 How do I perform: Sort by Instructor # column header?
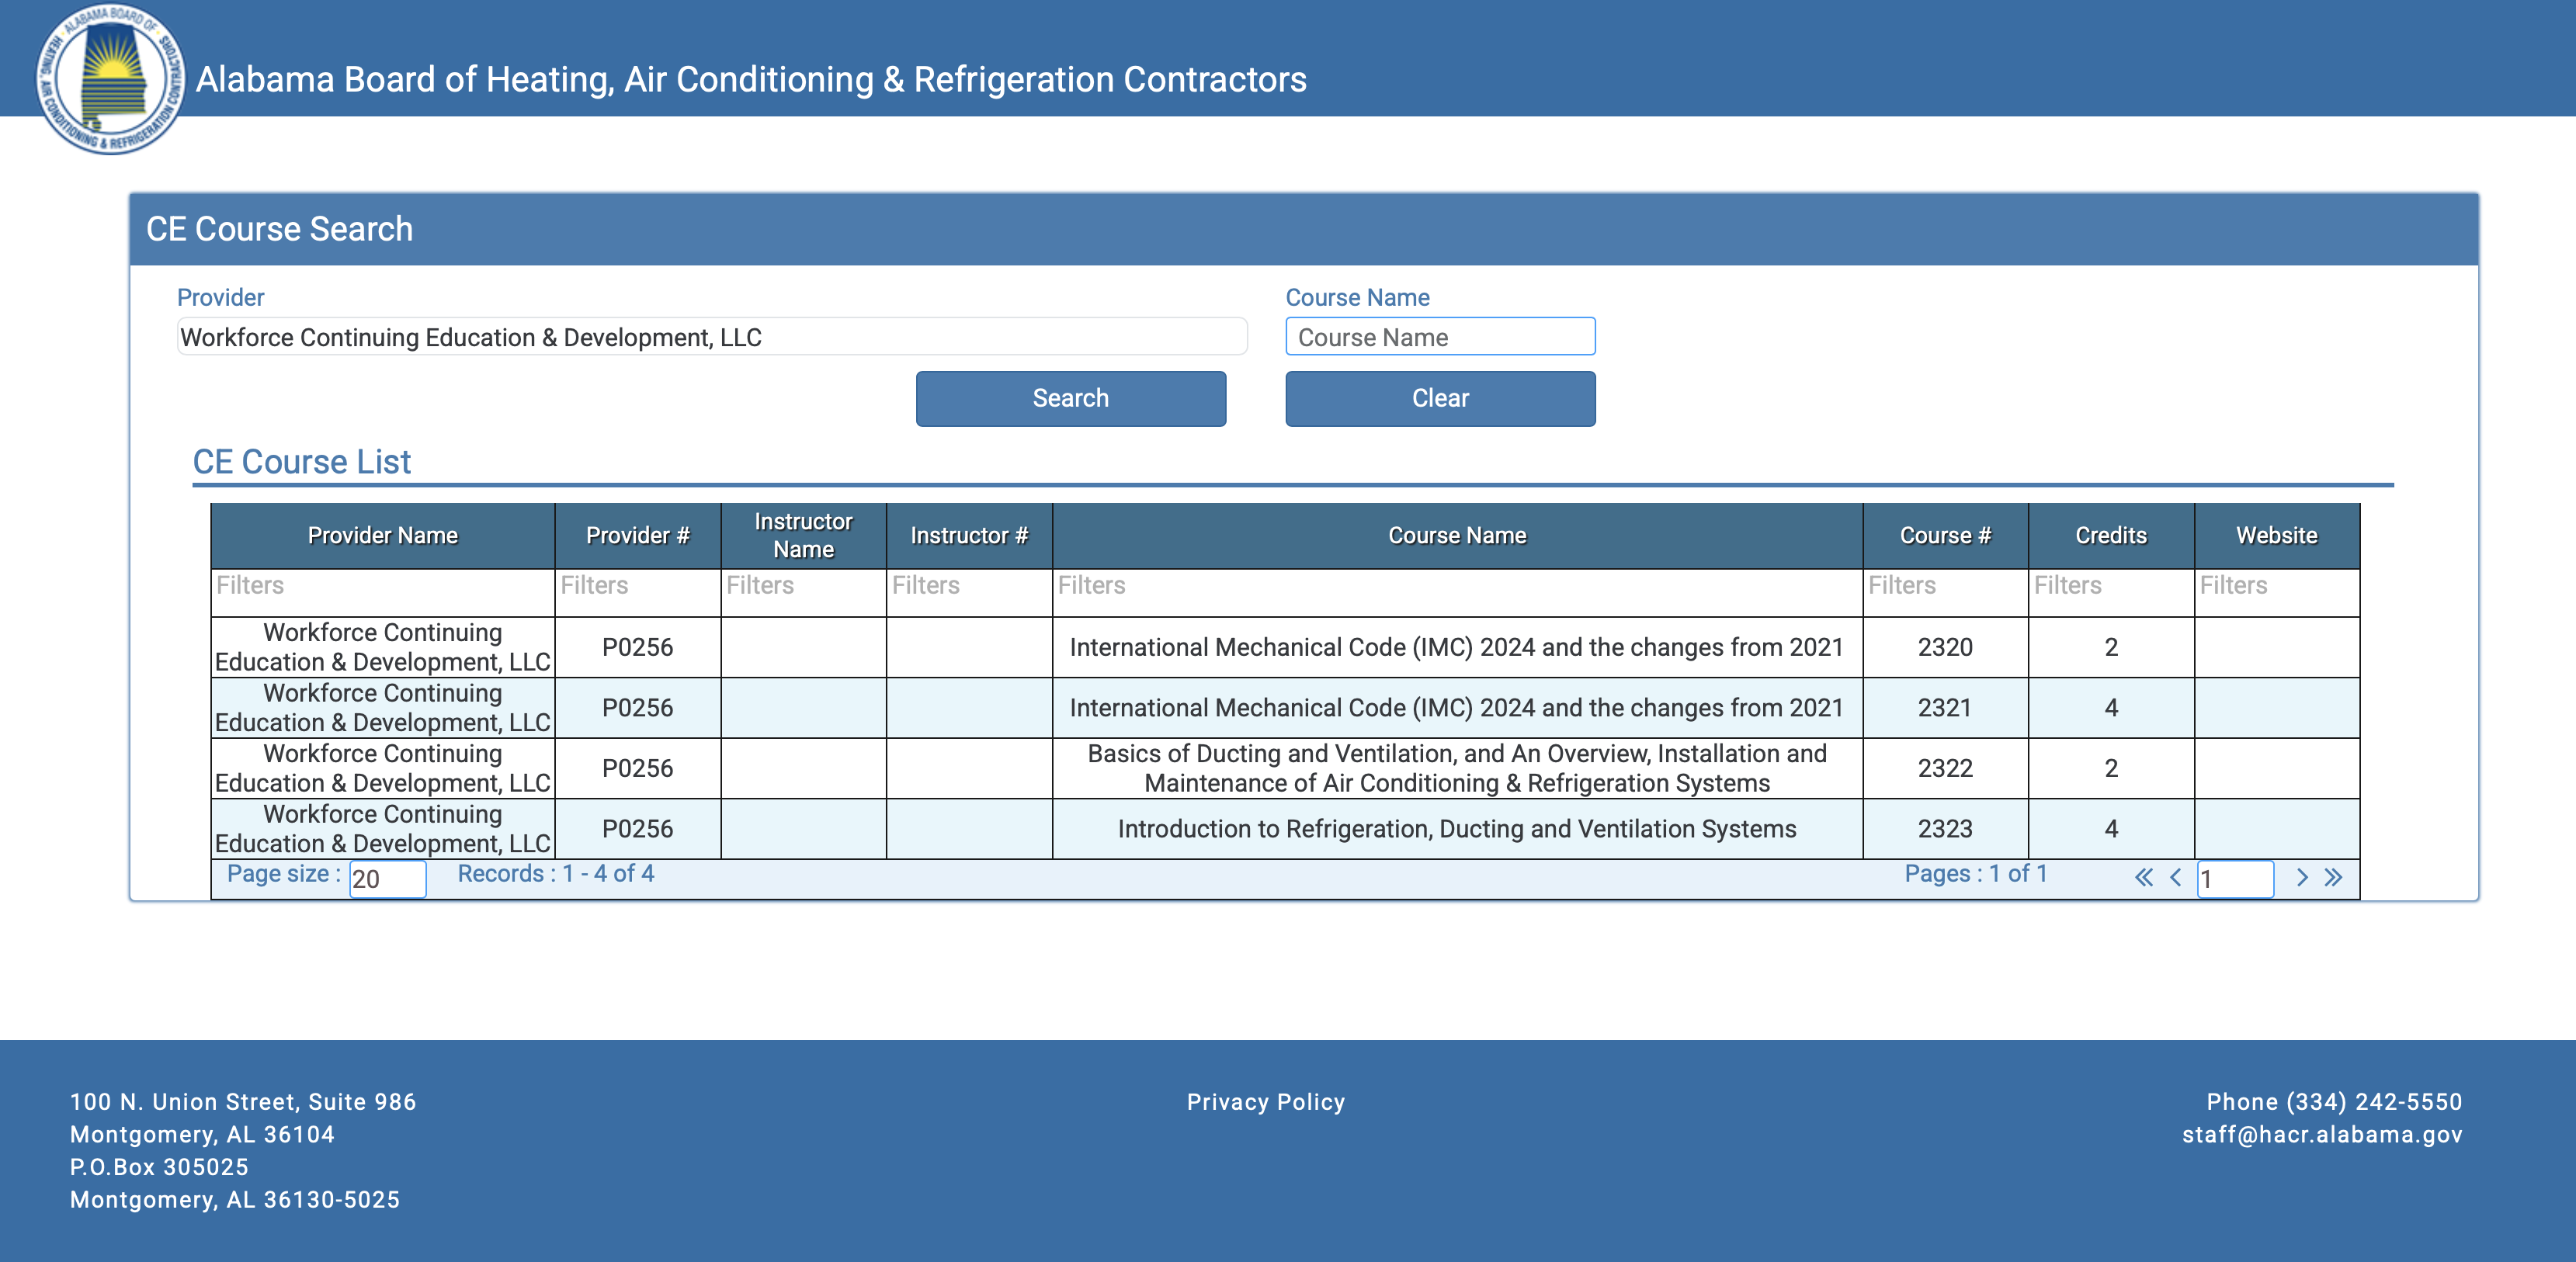pyautogui.click(x=969, y=536)
